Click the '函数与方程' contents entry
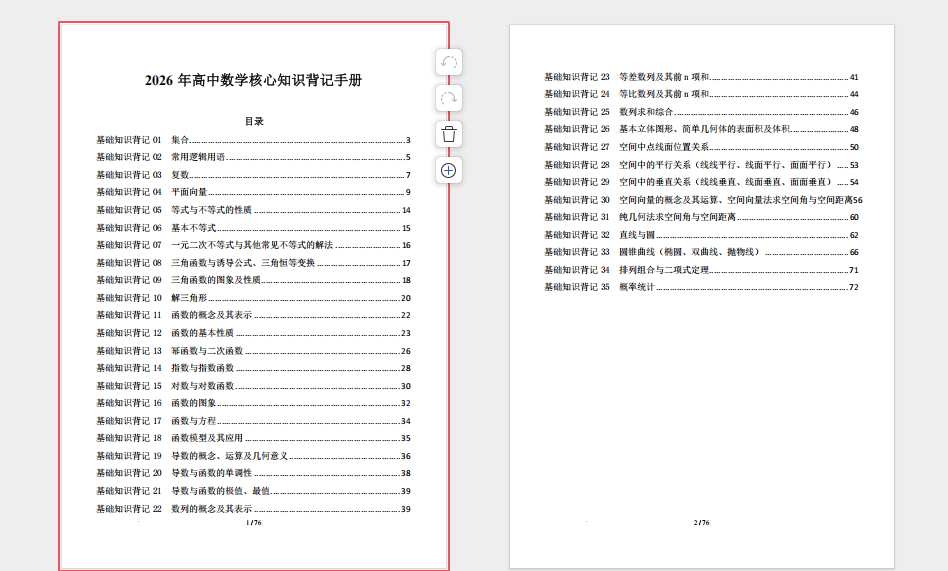Viewport: 948px width, 571px height. 193,421
